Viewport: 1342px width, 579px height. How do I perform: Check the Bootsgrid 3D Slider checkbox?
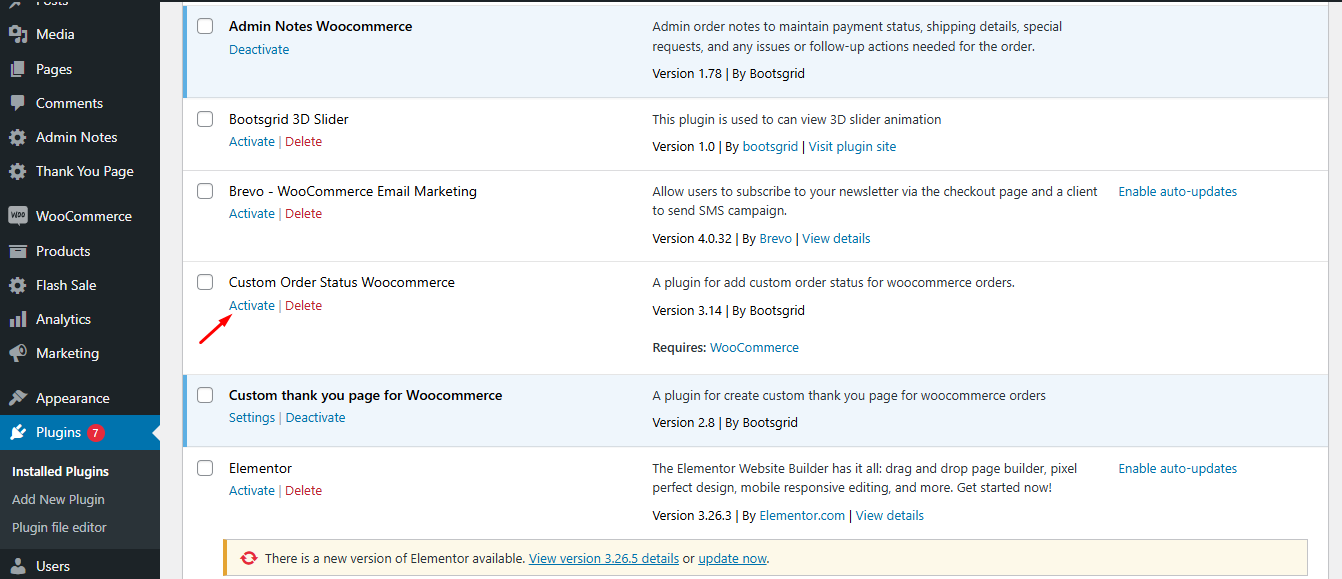coord(205,119)
